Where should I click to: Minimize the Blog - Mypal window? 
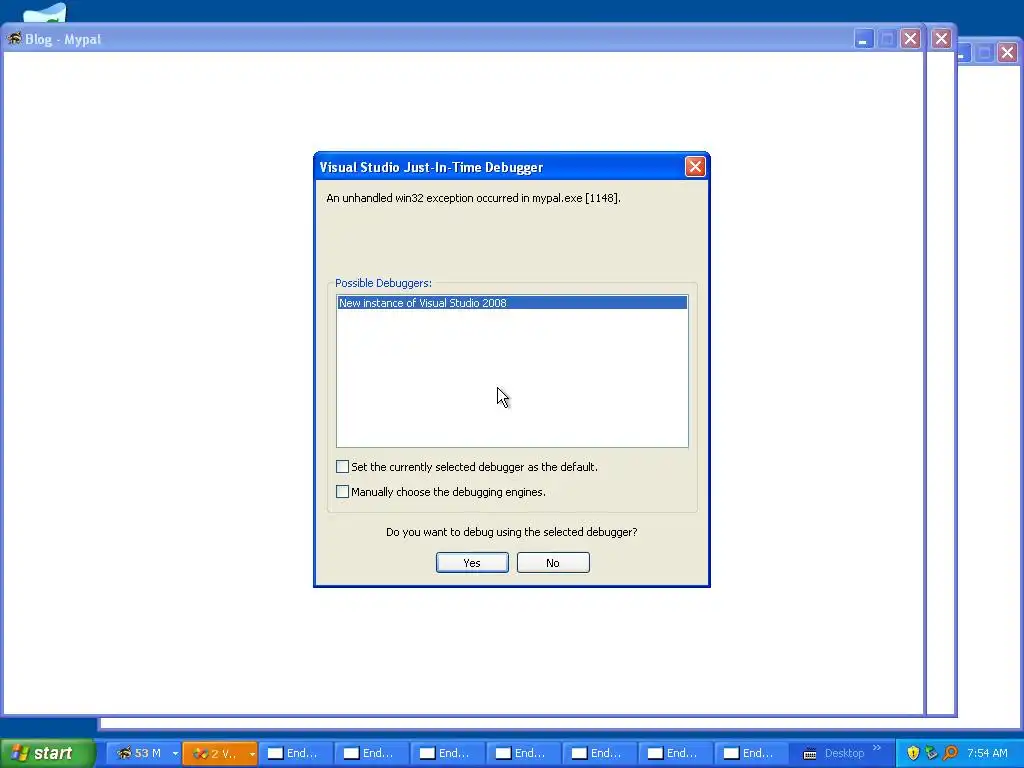(x=863, y=39)
